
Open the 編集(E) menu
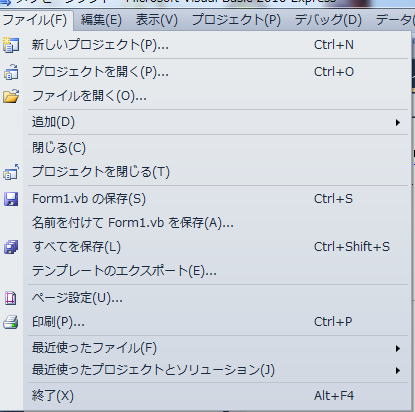tap(101, 20)
